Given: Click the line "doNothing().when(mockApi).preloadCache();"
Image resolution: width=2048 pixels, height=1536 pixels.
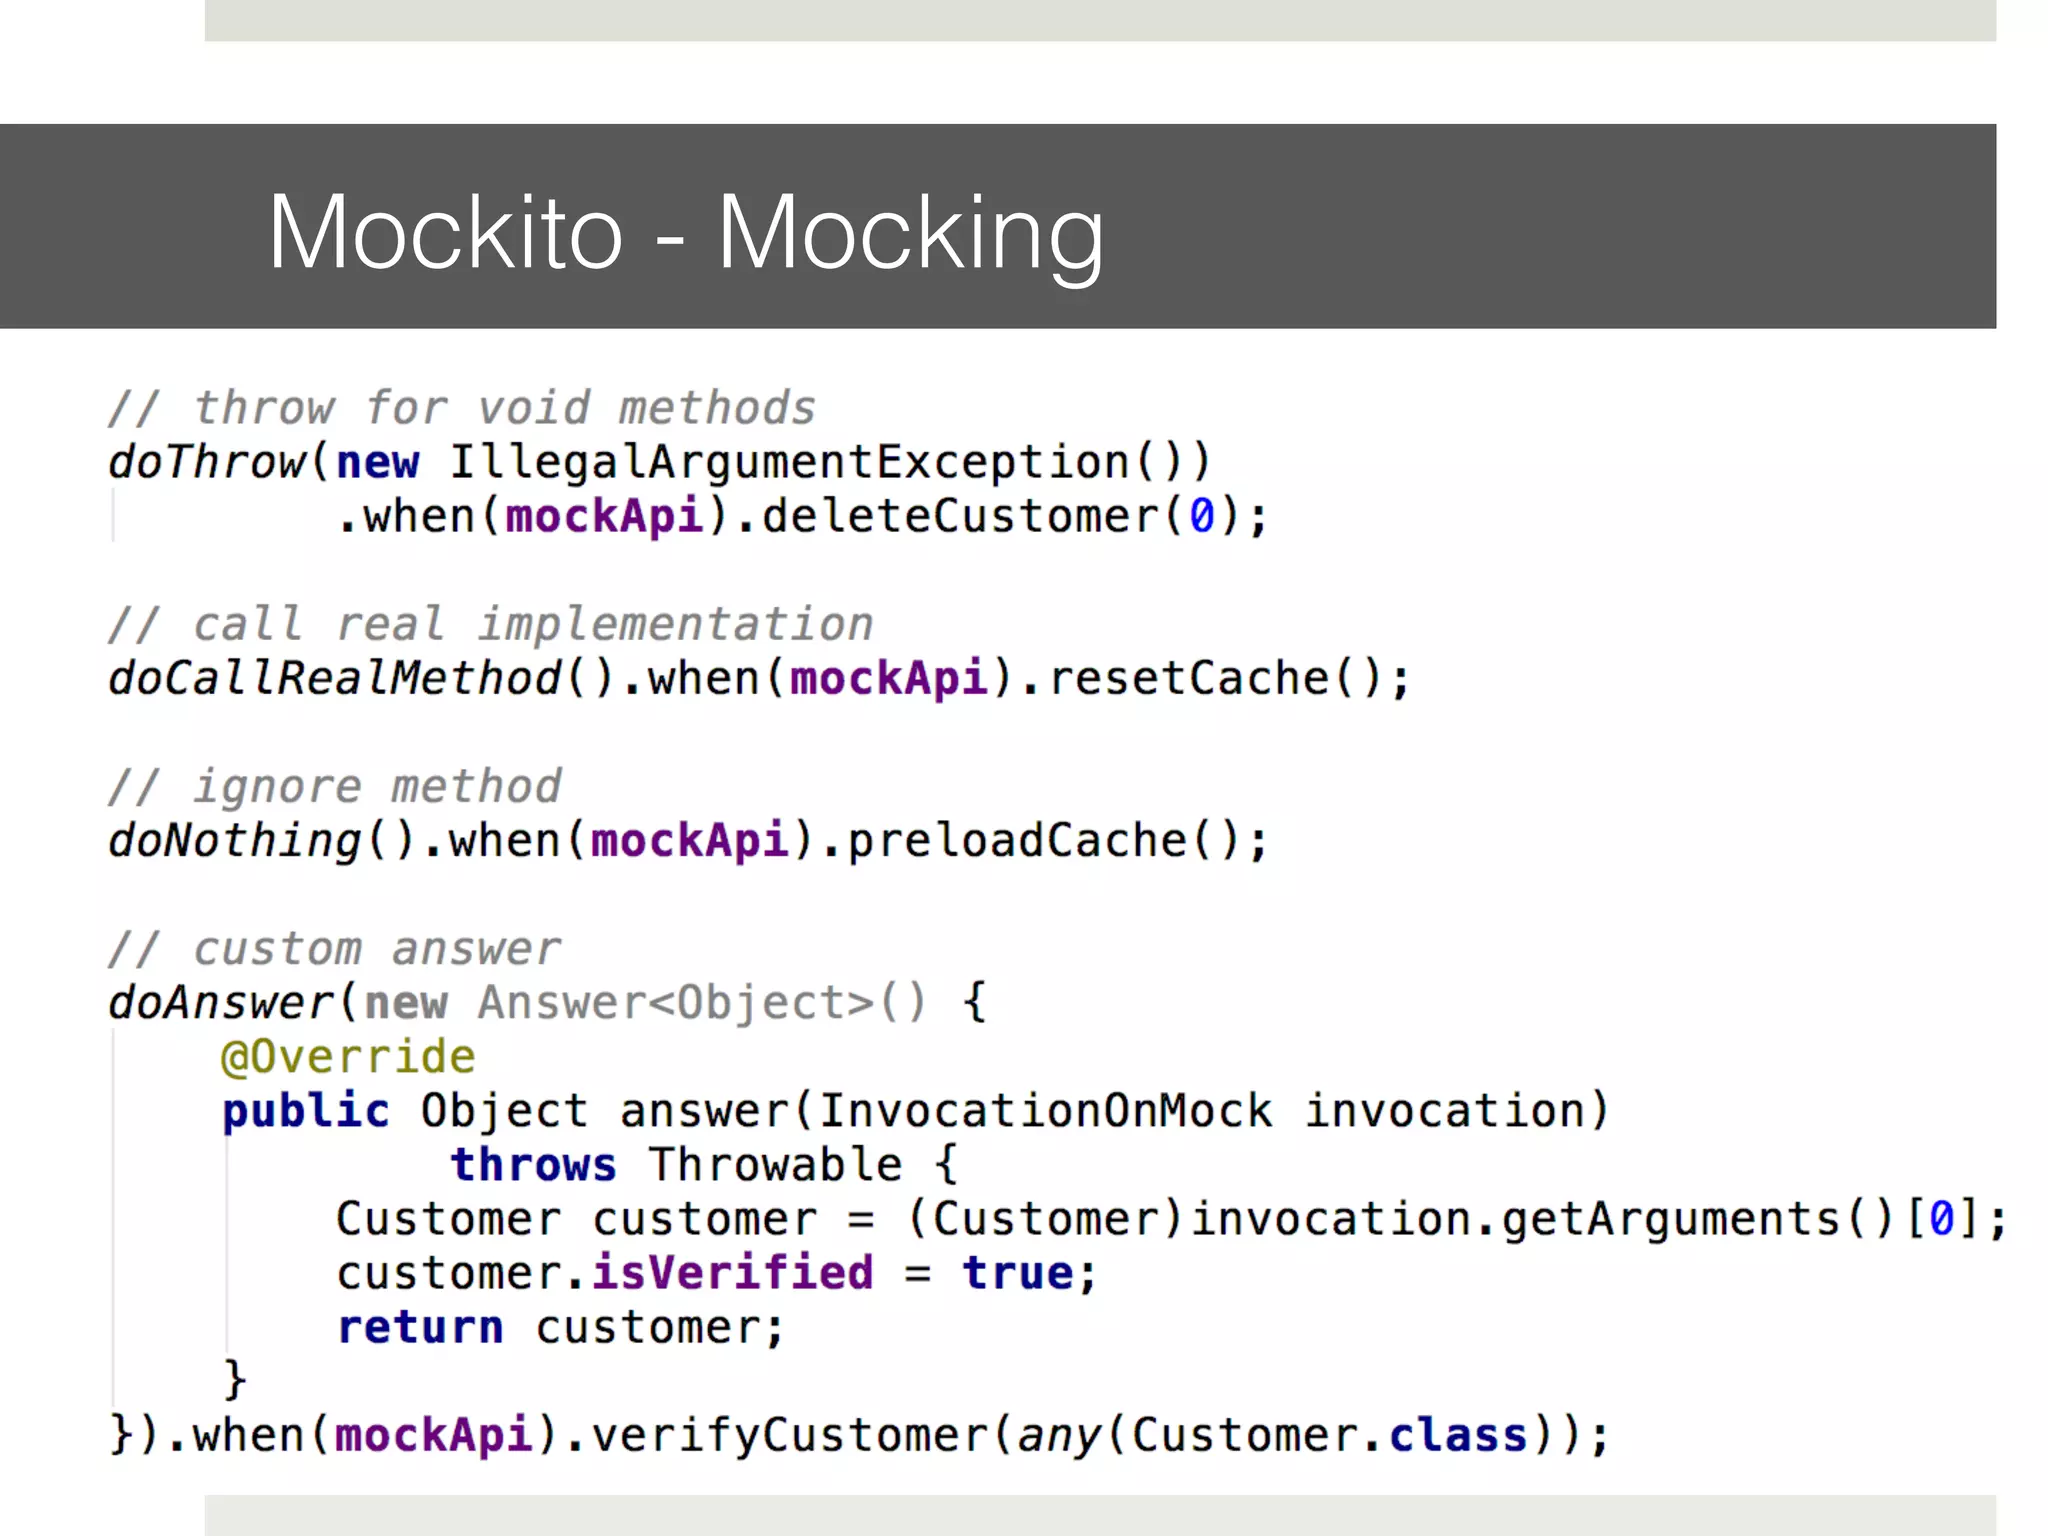Looking at the screenshot, I should [688, 841].
